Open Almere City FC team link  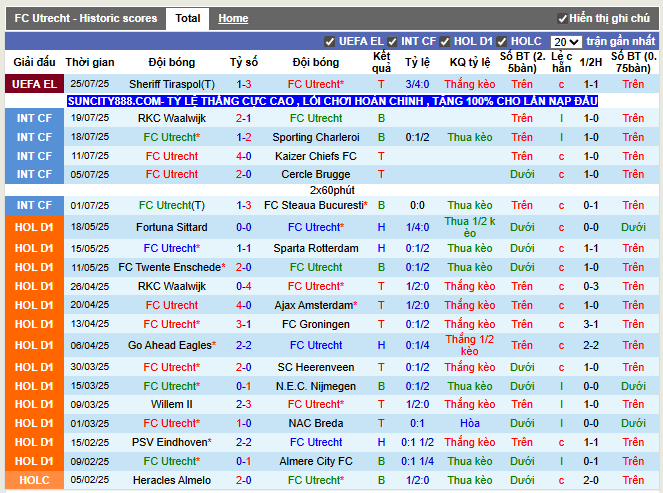pos(316,461)
